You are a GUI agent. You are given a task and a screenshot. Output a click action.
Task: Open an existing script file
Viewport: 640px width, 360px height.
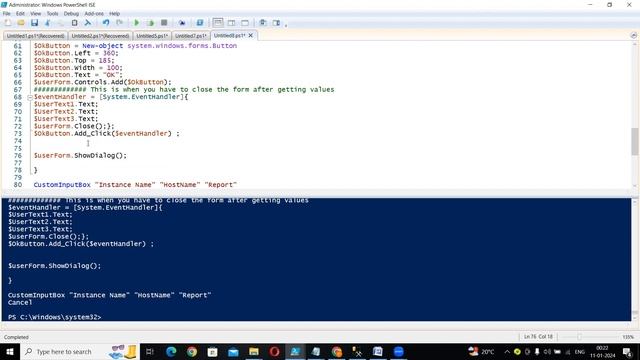click(x=21, y=23)
